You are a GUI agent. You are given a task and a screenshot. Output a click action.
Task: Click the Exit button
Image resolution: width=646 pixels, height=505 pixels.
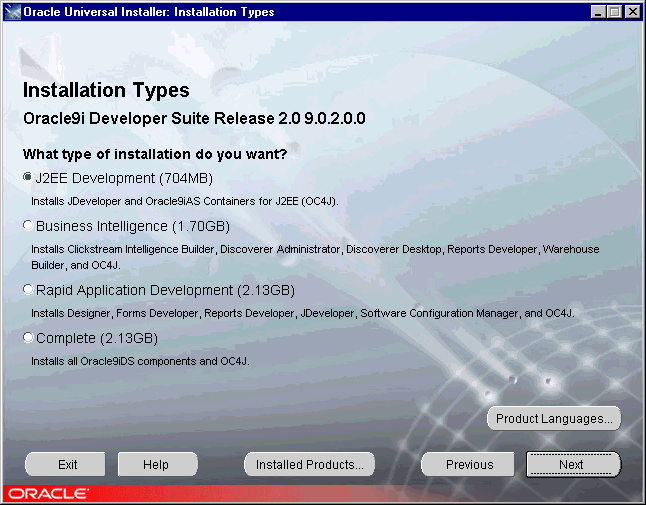[65, 464]
